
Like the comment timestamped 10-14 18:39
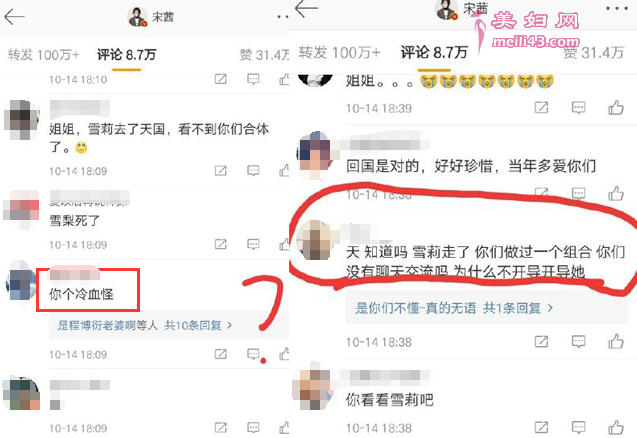(x=616, y=108)
